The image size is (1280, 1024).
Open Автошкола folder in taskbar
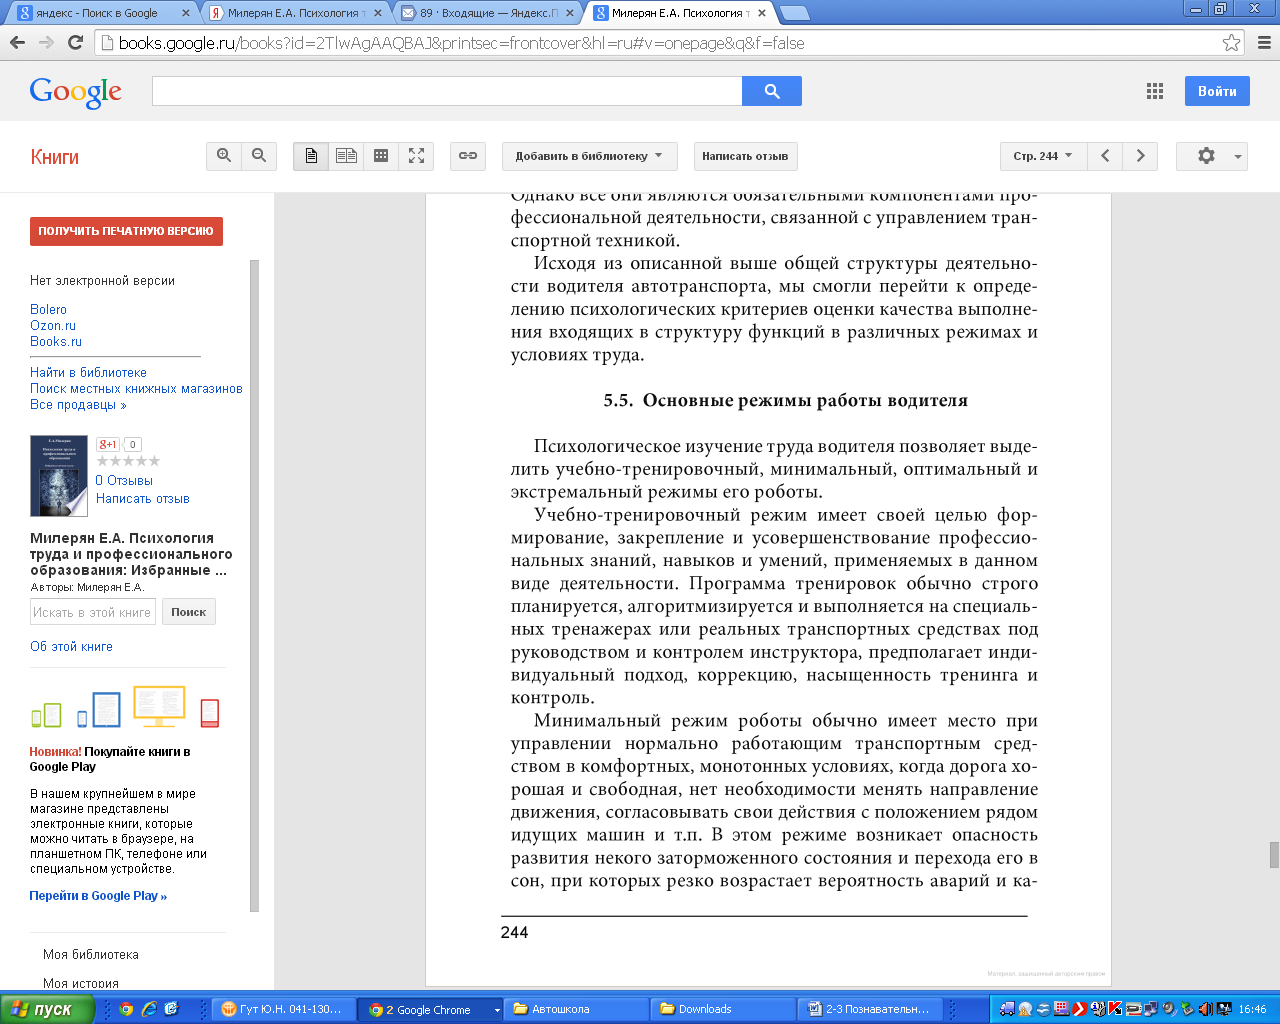577,1009
